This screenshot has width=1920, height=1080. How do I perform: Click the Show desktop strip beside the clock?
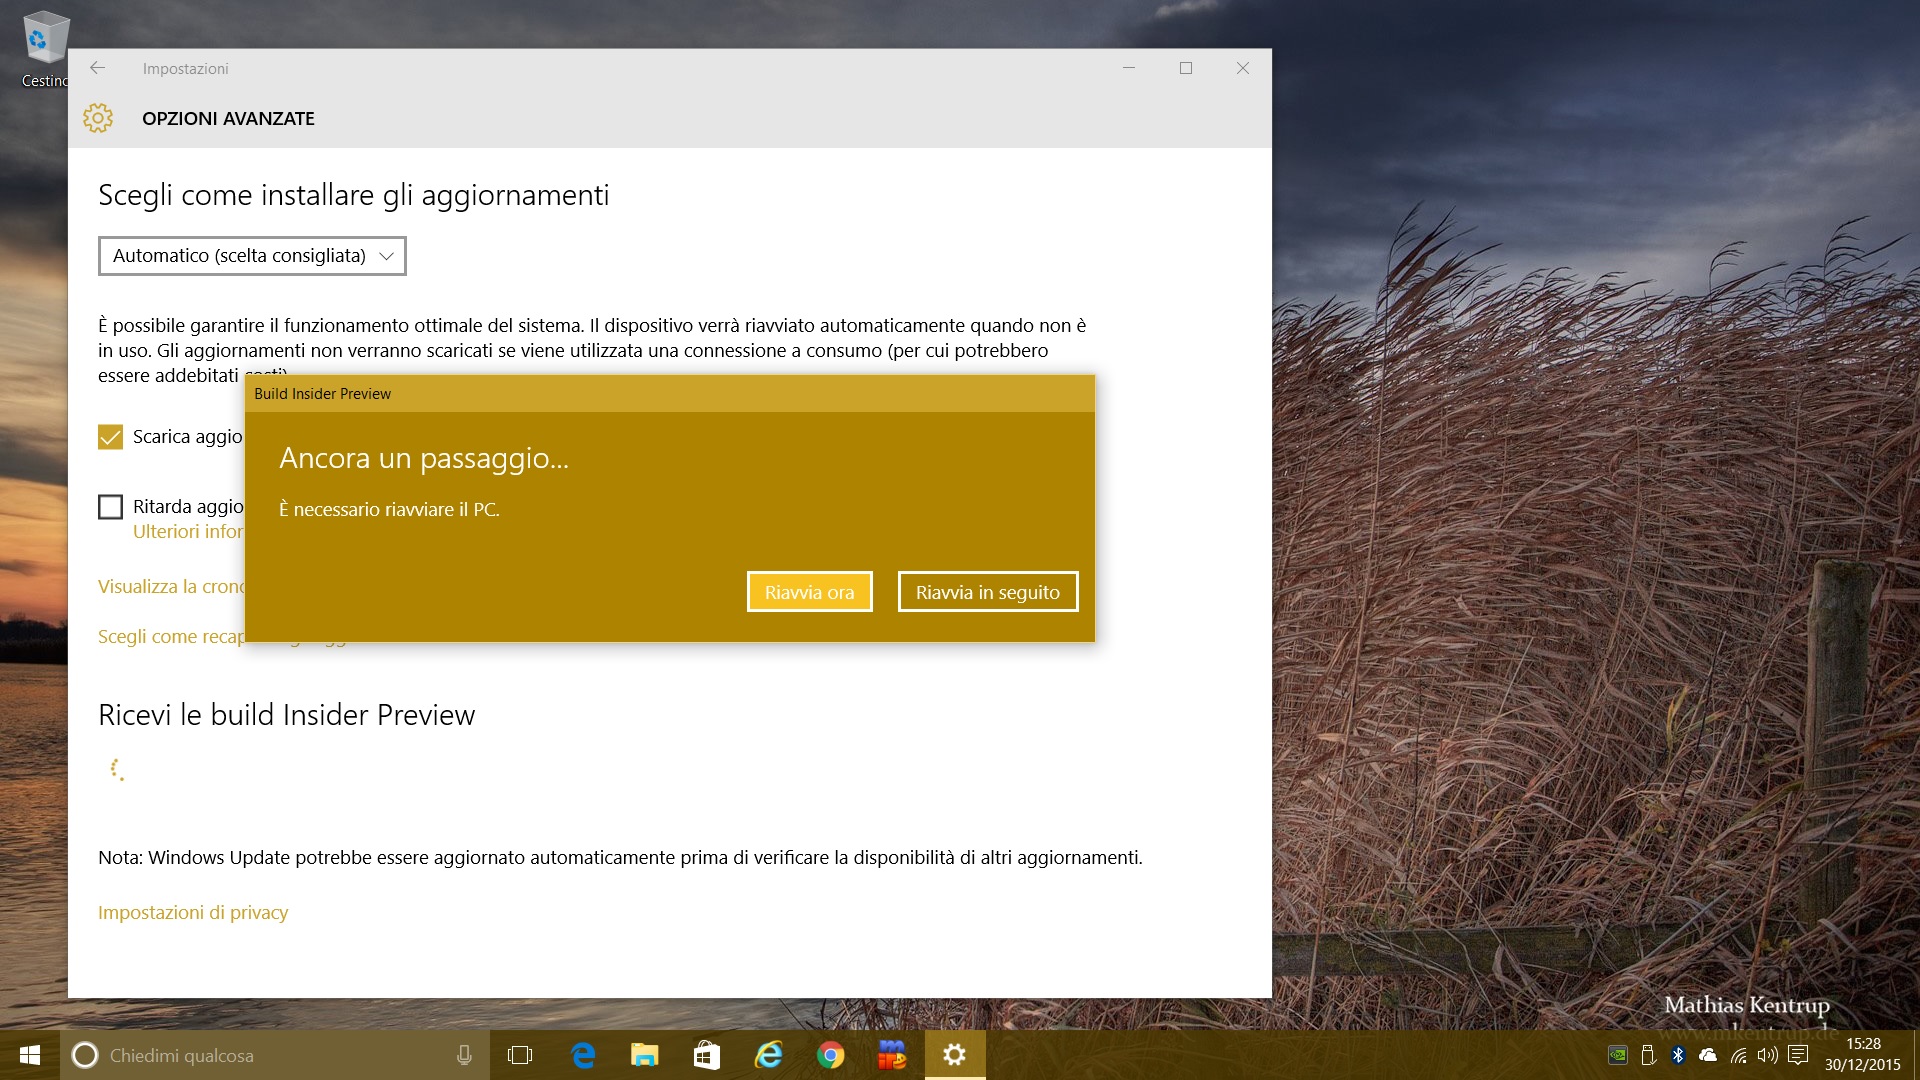coord(1915,1055)
